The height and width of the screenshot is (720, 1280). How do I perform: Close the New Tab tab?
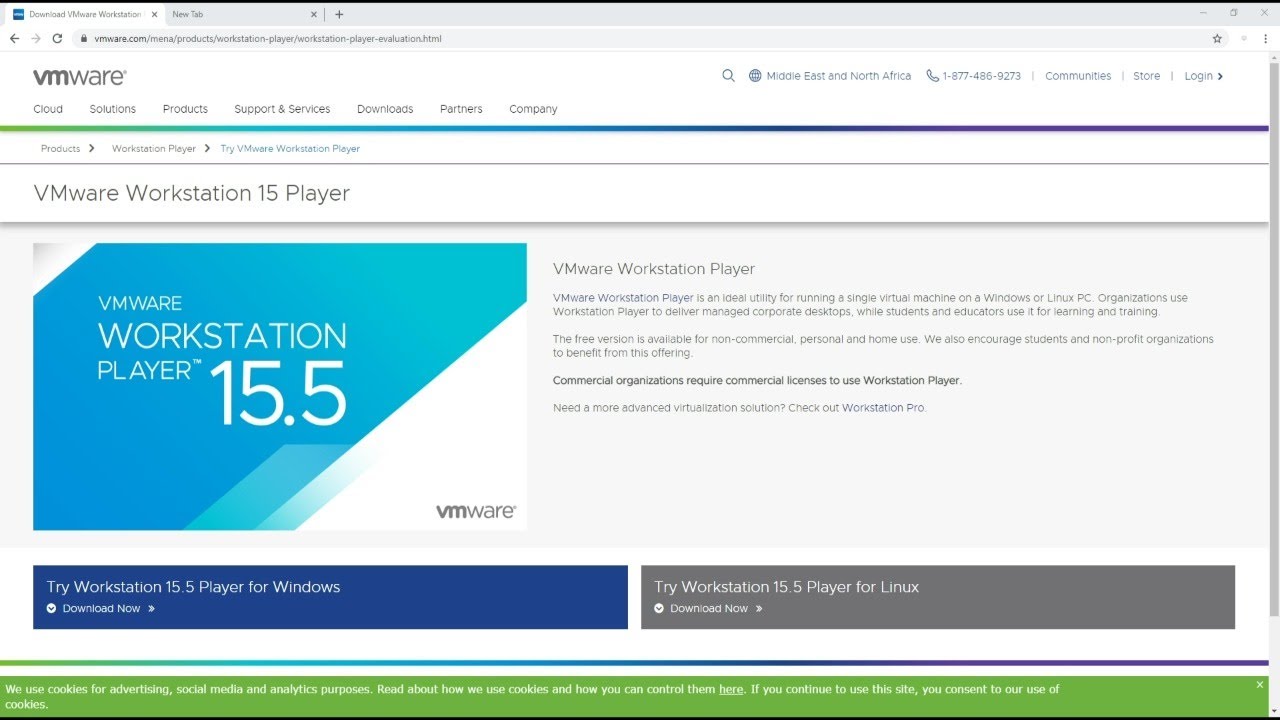coord(314,14)
